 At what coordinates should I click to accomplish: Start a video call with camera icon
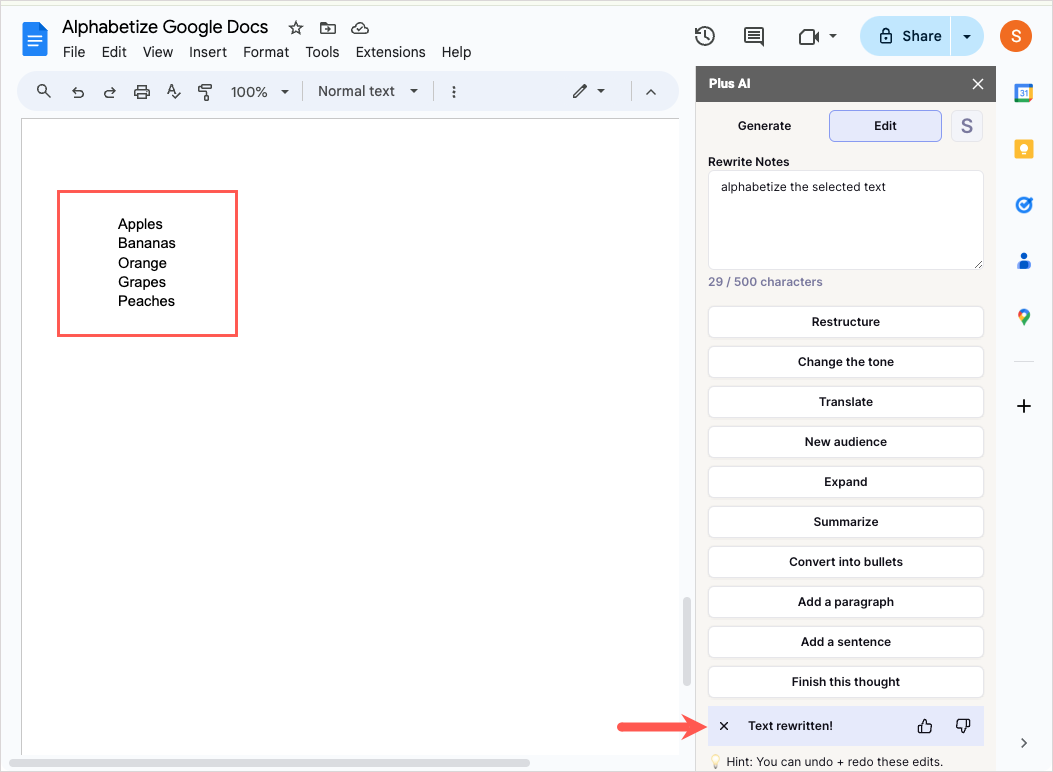click(x=809, y=36)
